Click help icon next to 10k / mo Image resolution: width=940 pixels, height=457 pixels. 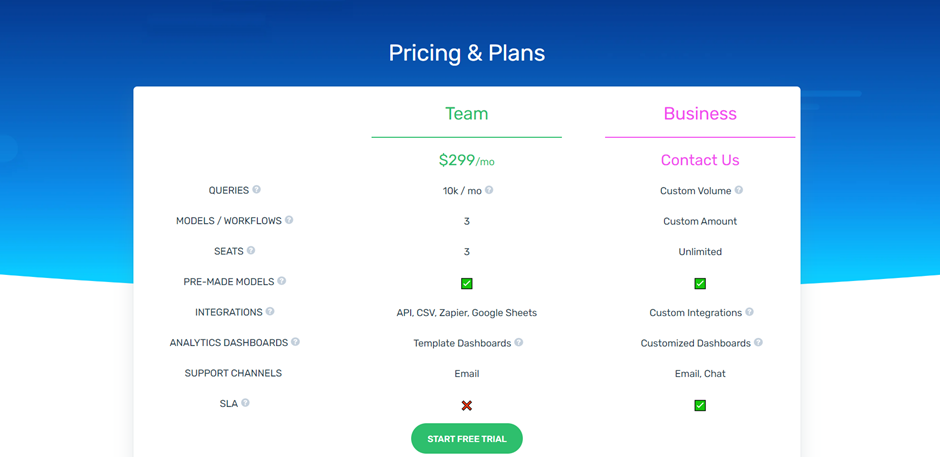(489, 190)
